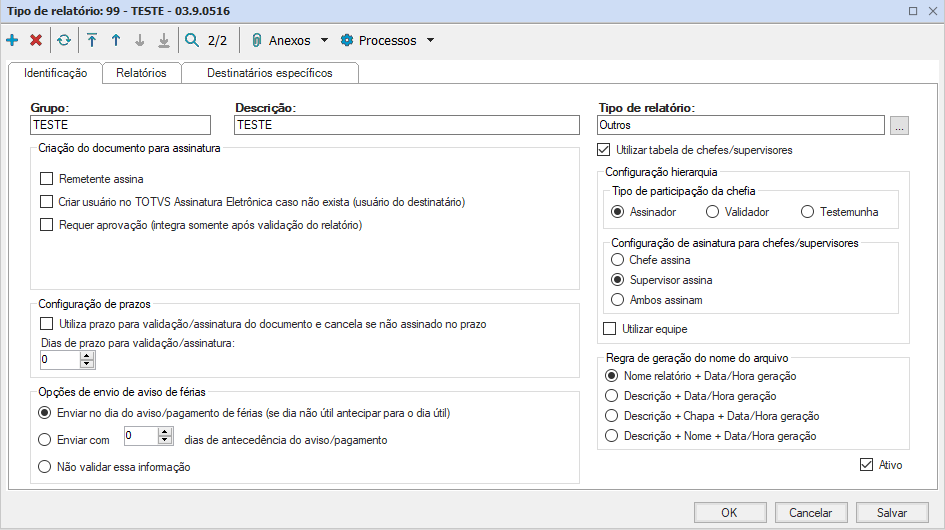
Task: Confirm with the OK button
Action: 730,513
